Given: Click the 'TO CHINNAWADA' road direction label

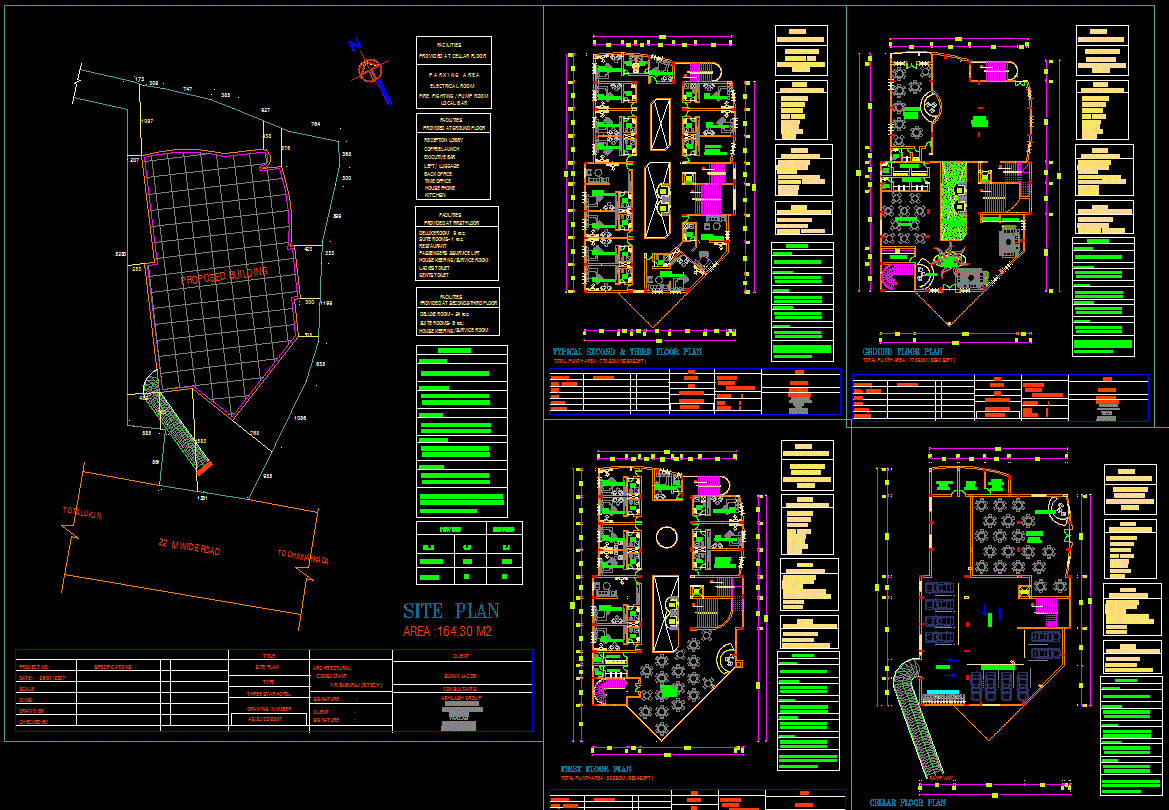Looking at the screenshot, I should (304, 555).
